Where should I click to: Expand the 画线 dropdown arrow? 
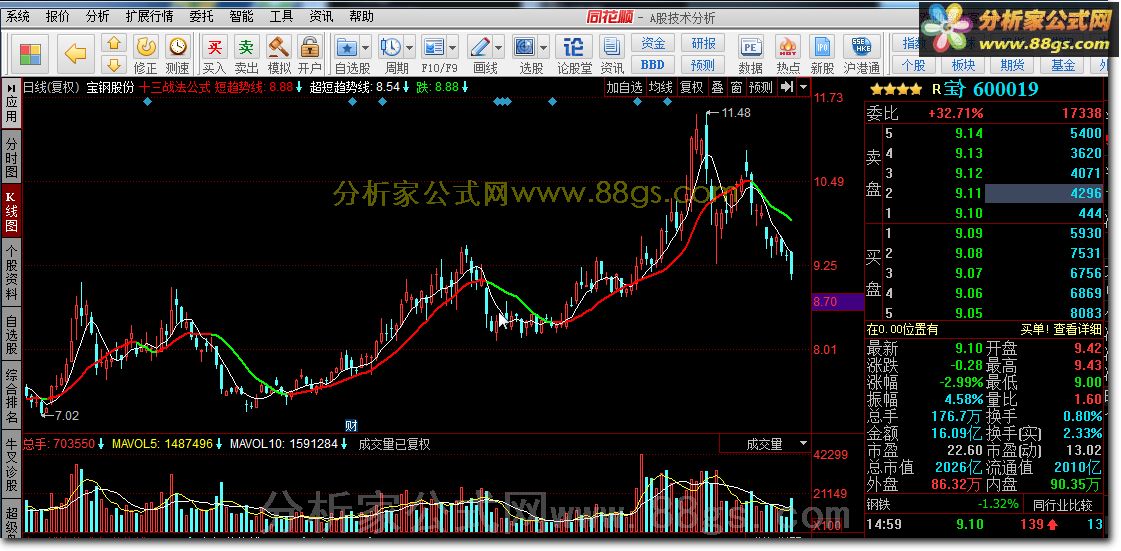coord(498,49)
